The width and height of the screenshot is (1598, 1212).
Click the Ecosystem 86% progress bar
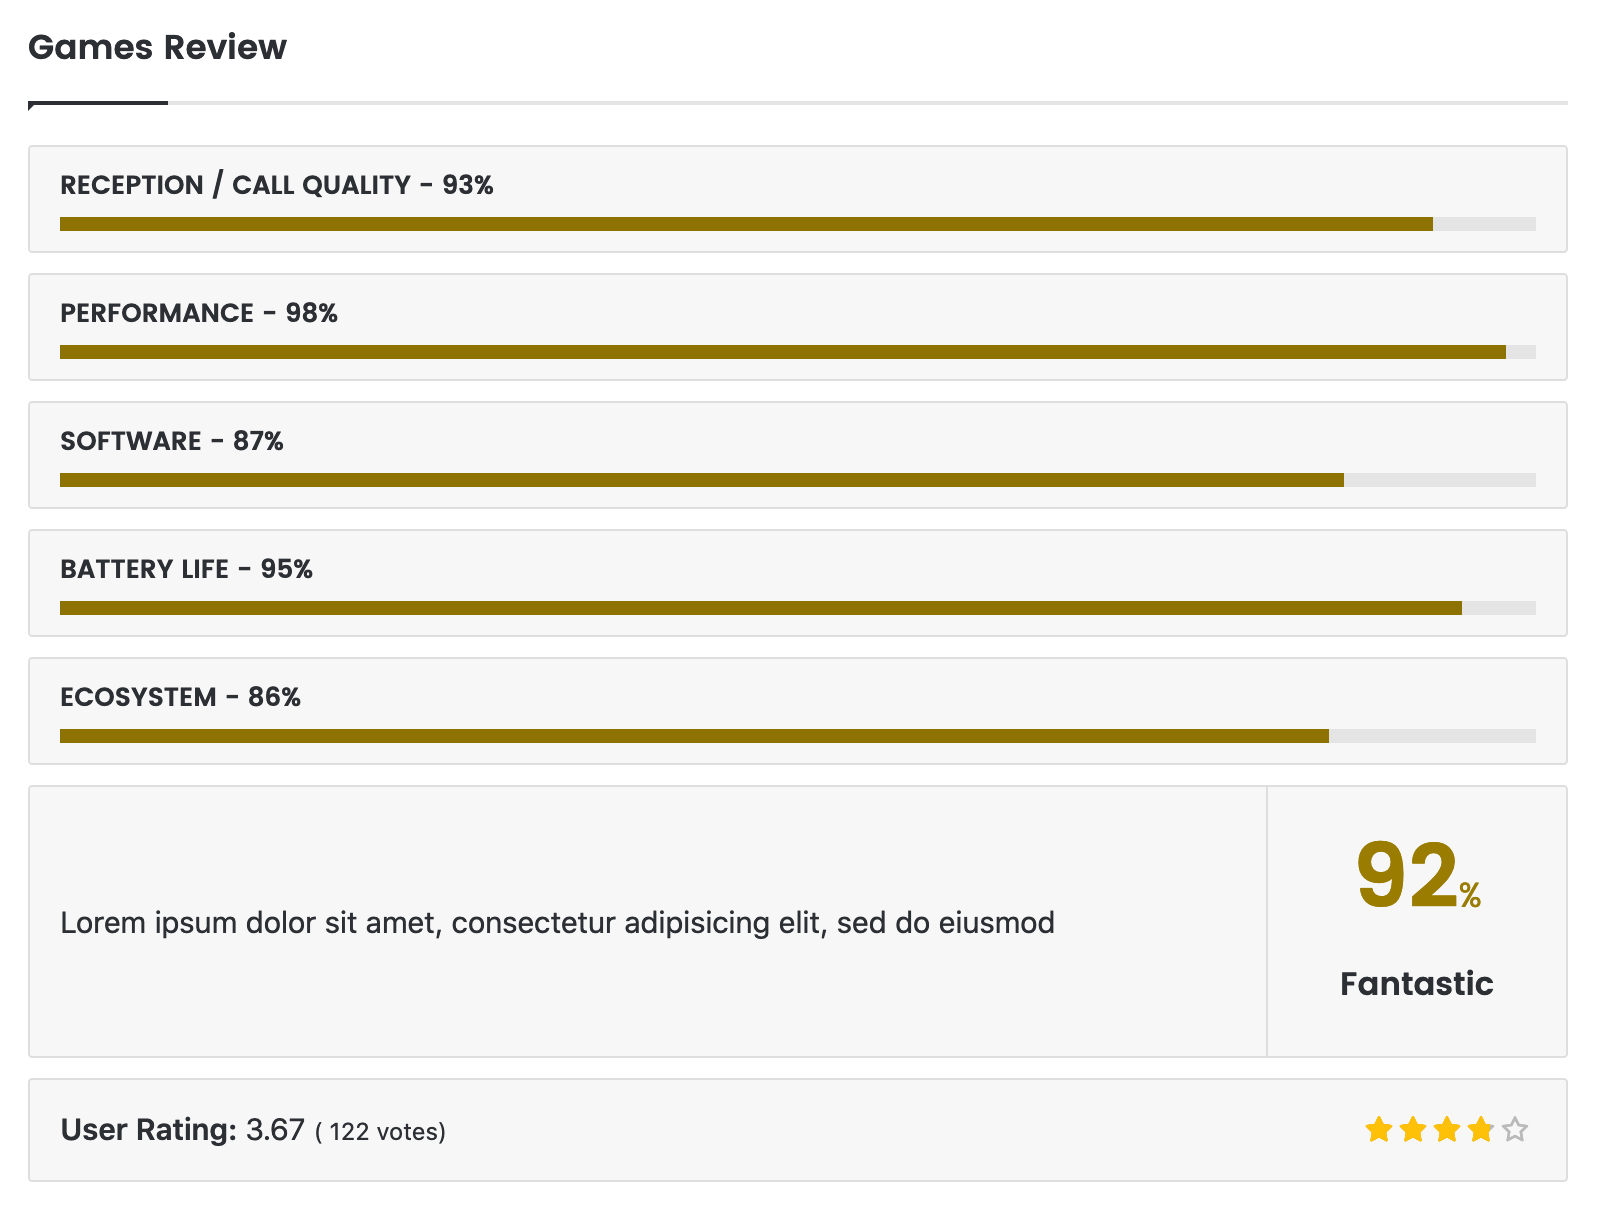(x=798, y=736)
